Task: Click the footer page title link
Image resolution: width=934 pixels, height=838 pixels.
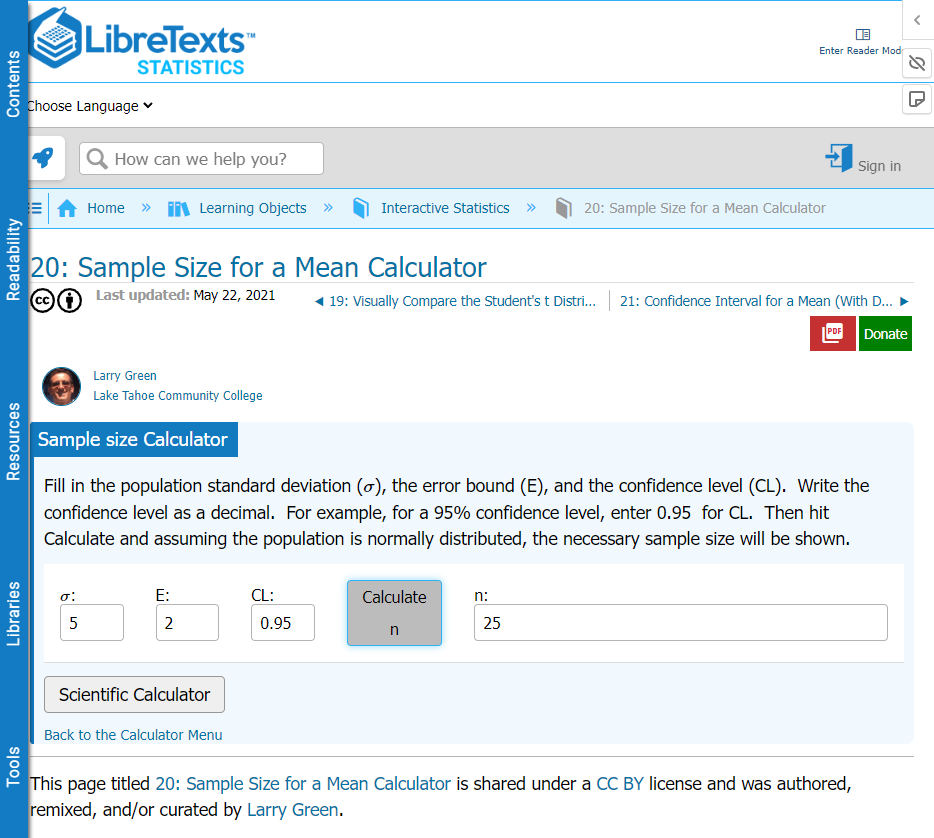Action: [303, 784]
